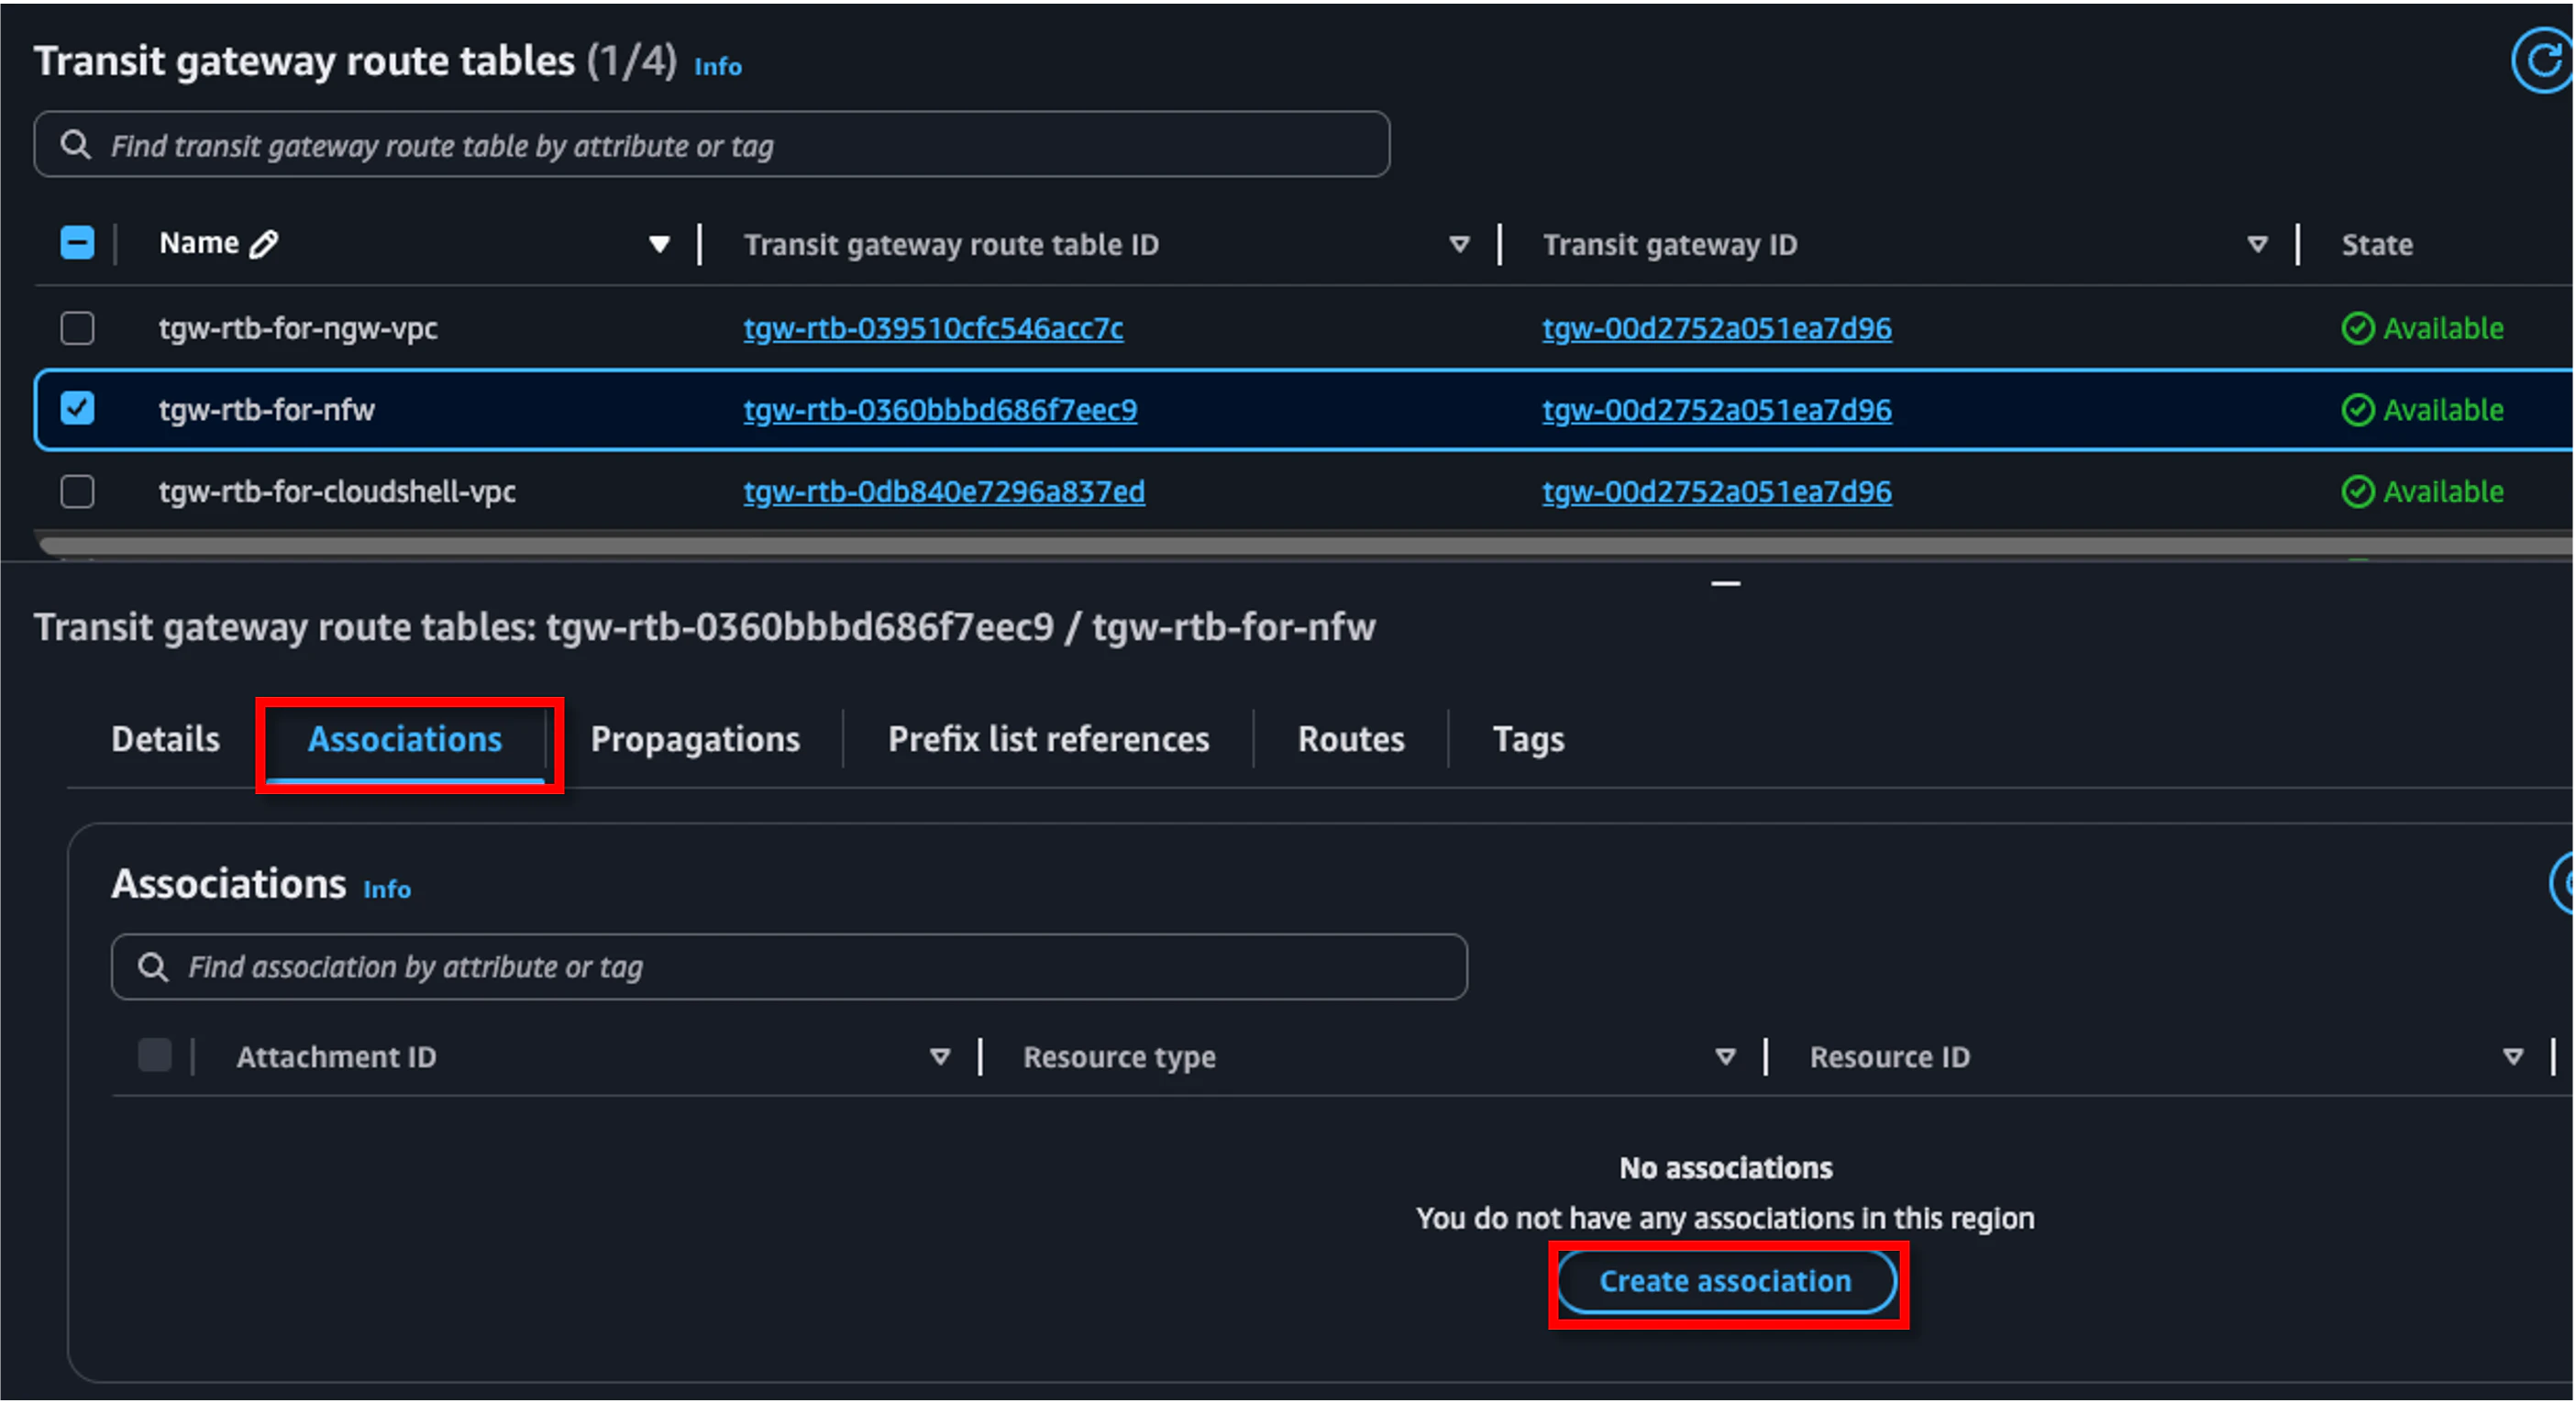Image resolution: width=2576 pixels, height=1403 pixels.
Task: Switch to the Routes tab
Action: pyautogui.click(x=1351, y=740)
